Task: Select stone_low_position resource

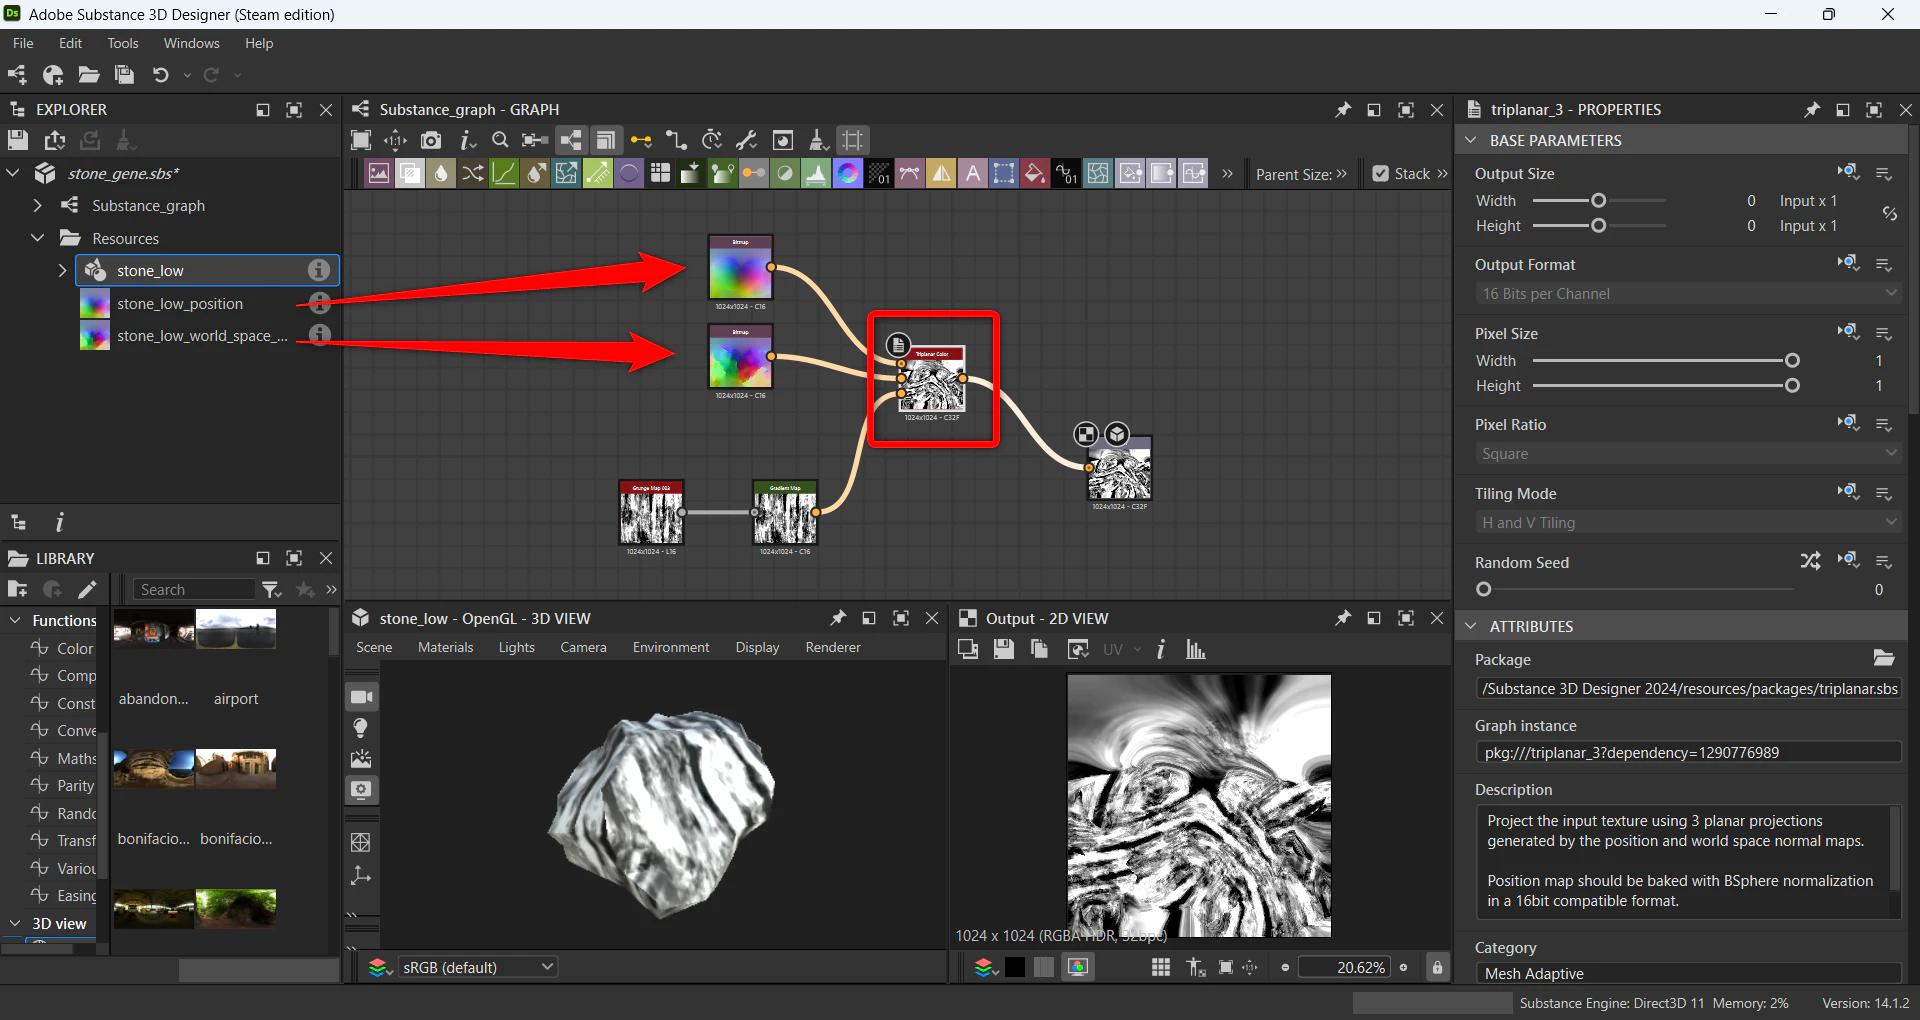Action: click(x=180, y=303)
